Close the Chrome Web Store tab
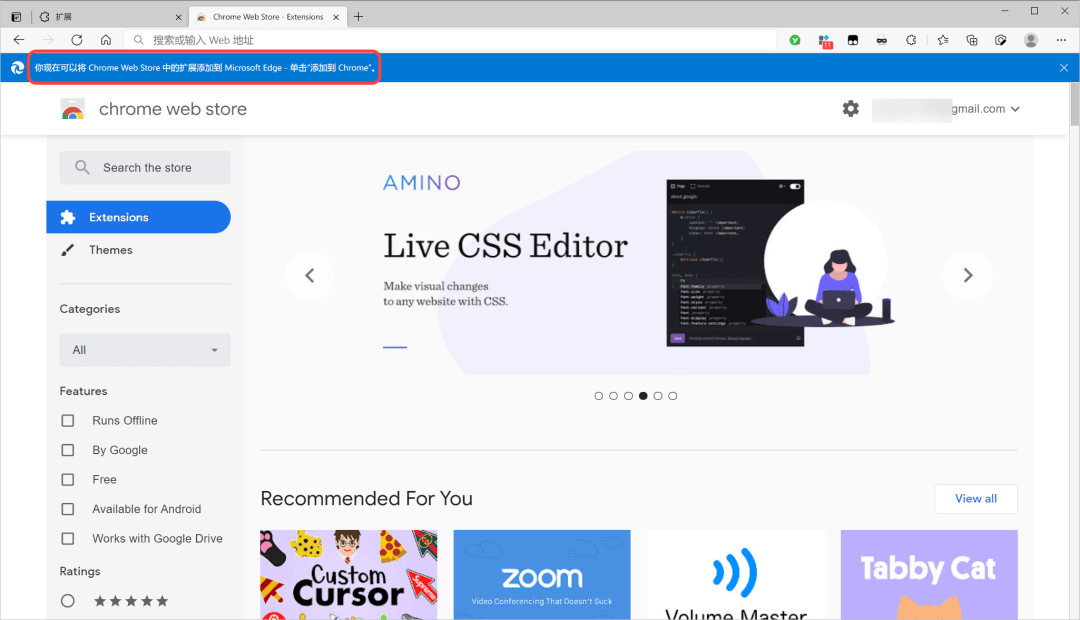This screenshot has height=620, width=1080. pos(336,17)
